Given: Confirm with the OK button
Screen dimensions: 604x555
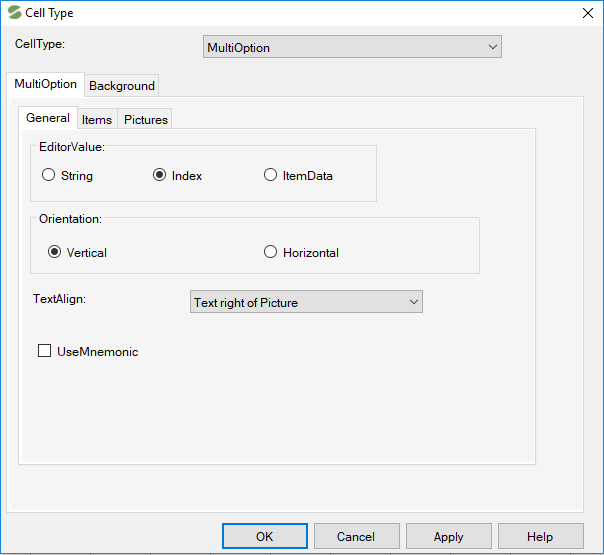Looking at the screenshot, I should click(265, 536).
